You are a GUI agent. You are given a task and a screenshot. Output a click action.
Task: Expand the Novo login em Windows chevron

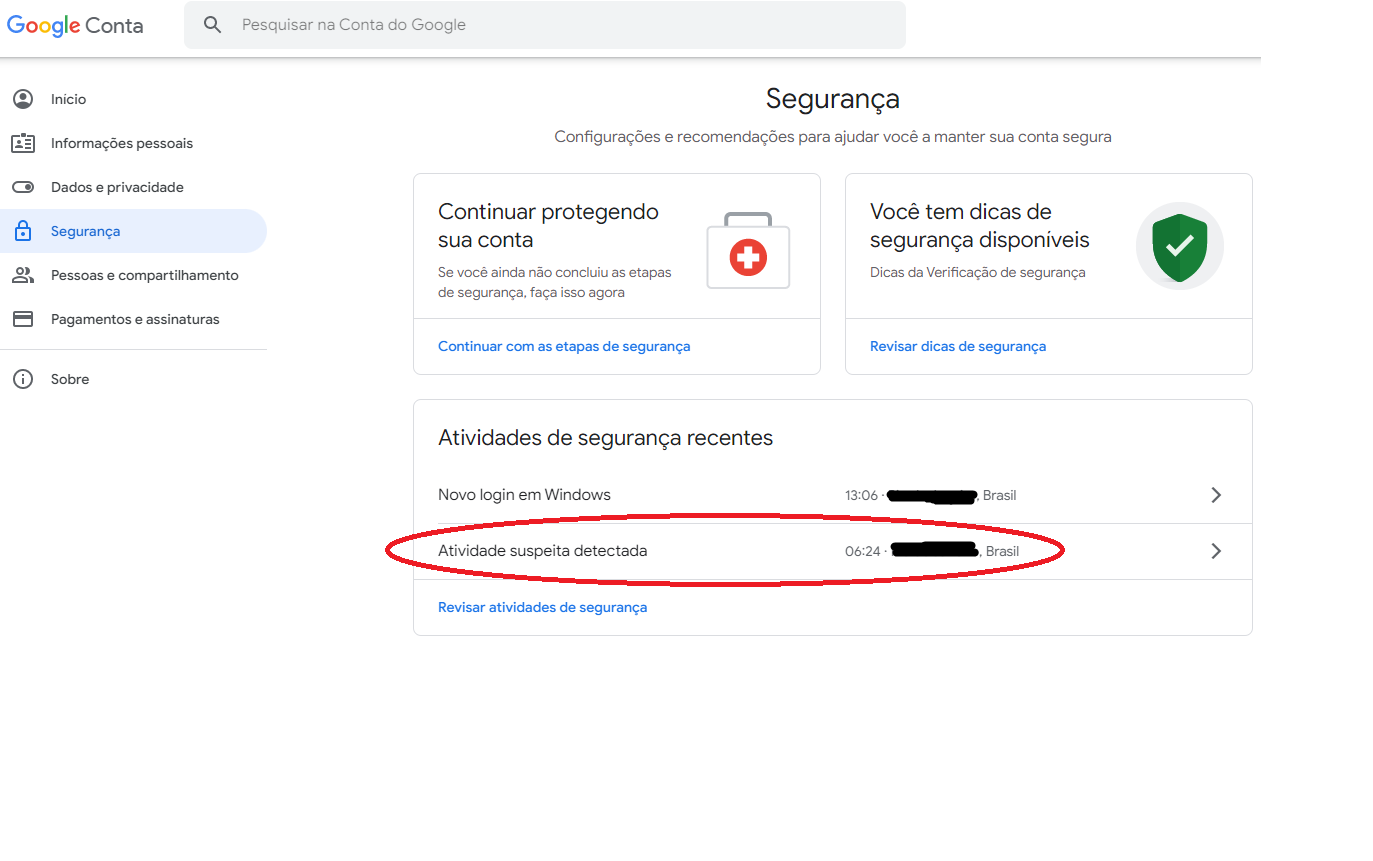point(1216,495)
